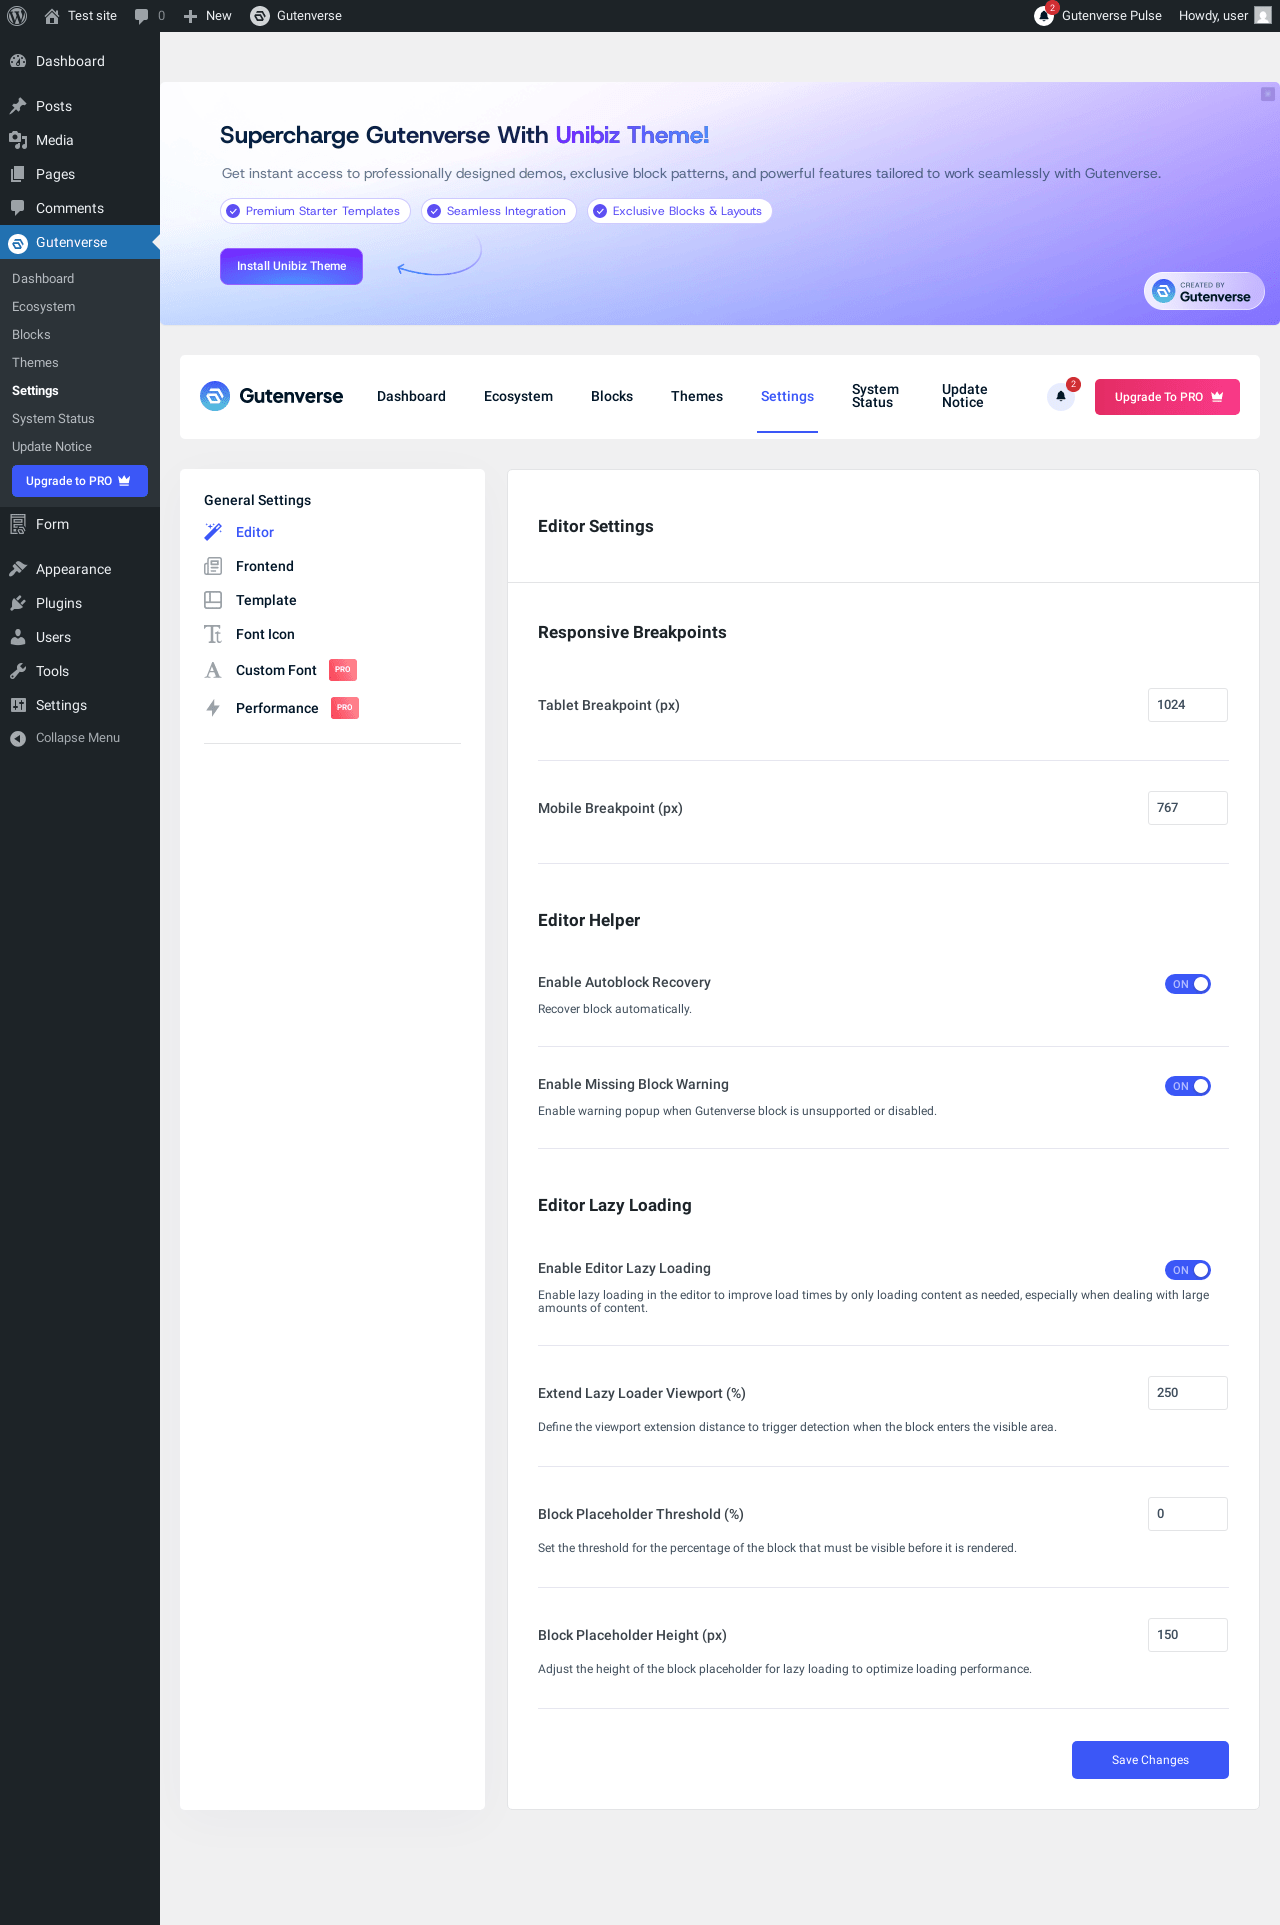Open the Test site home icon
Image resolution: width=1280 pixels, height=1925 pixels.
pos(52,16)
